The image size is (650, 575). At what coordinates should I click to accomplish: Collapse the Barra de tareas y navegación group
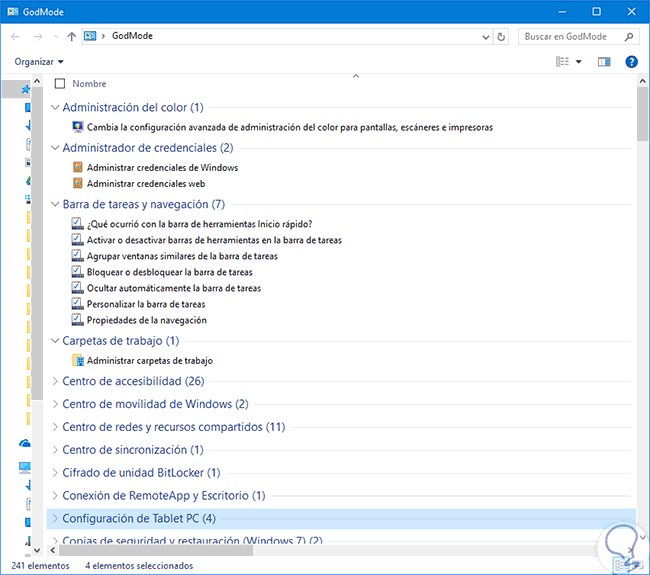pos(55,204)
